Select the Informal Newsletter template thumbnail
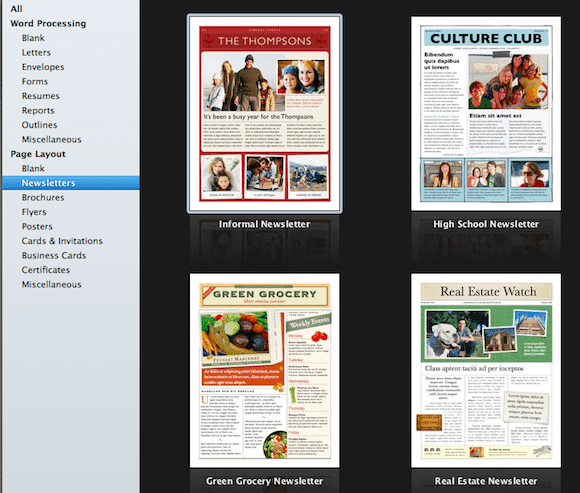 (264, 114)
